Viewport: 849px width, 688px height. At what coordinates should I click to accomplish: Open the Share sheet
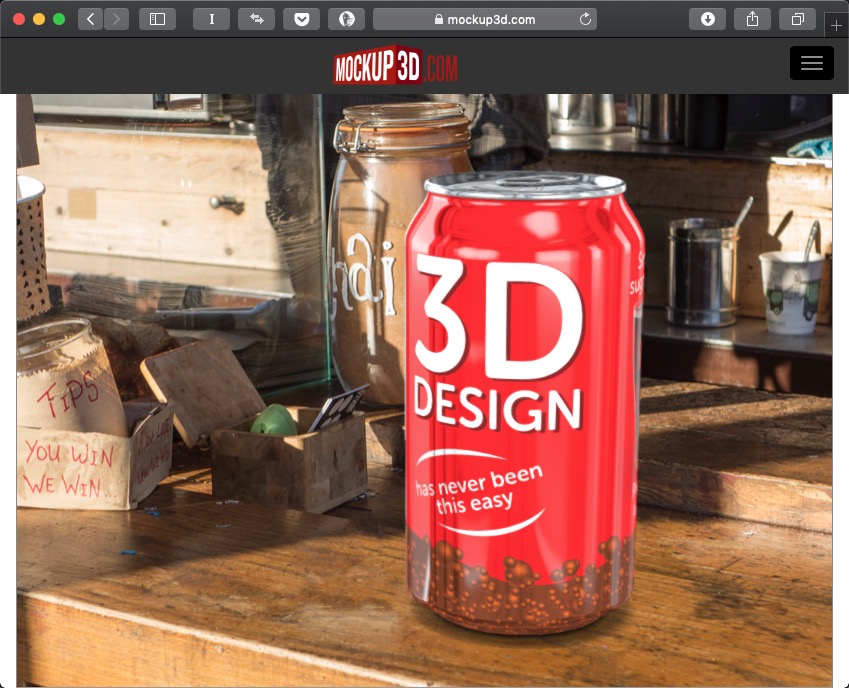coord(751,17)
